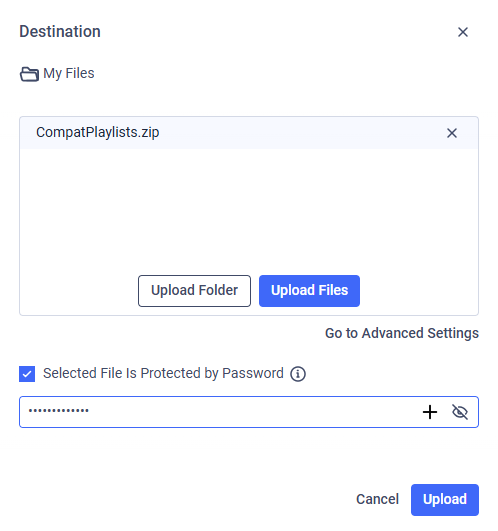Toggle password visibility eye icon
Image resolution: width=498 pixels, height=531 pixels.
460,412
